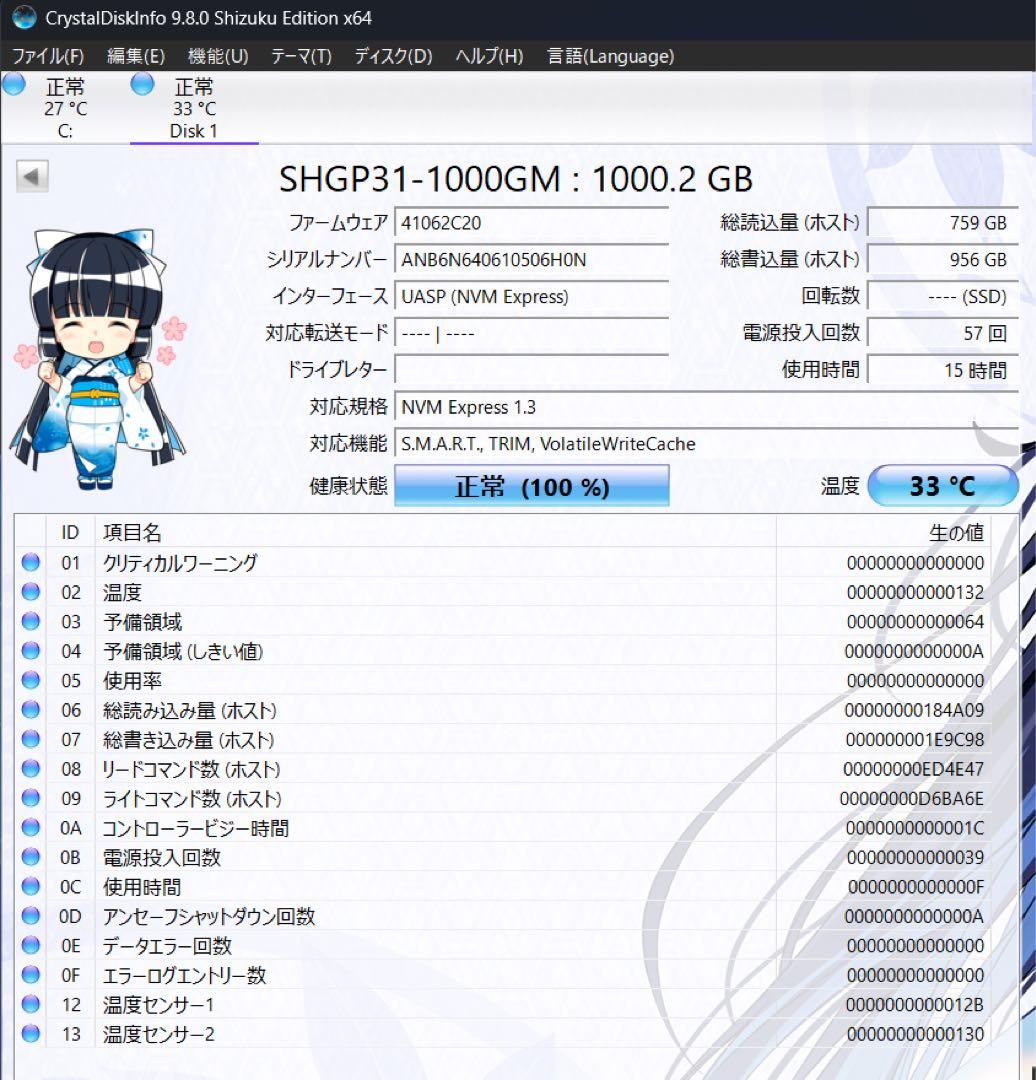The image size is (1036, 1080).
Task: Select raw value 00000000184A09
Action: point(914,710)
